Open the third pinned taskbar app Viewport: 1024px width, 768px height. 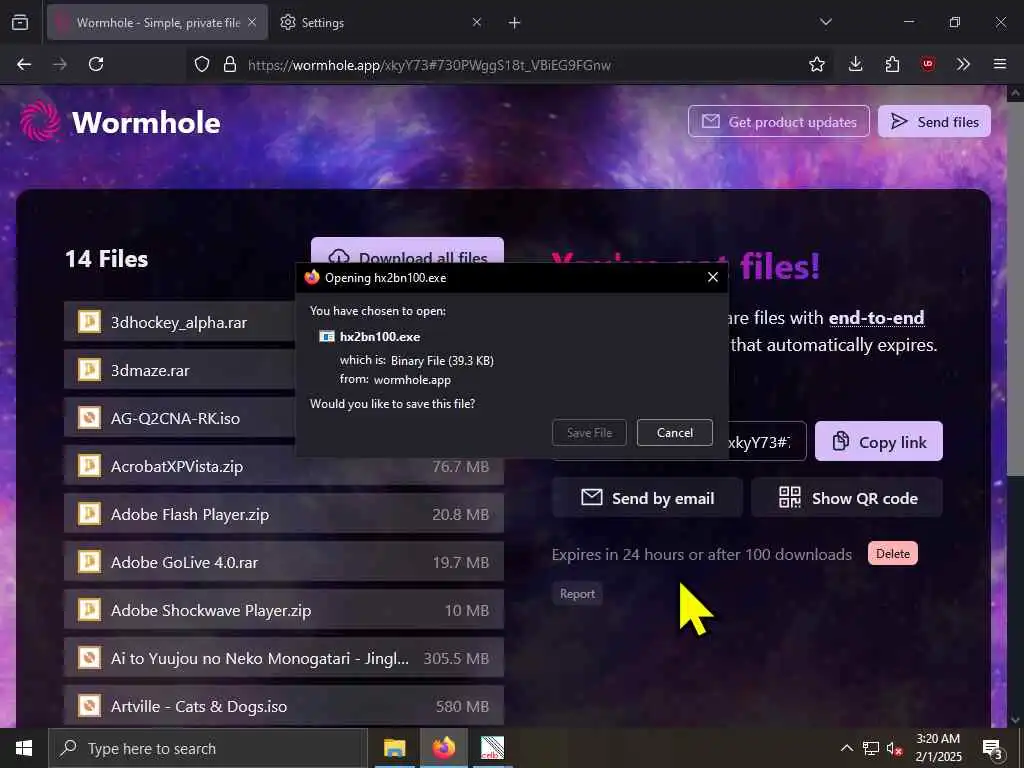[x=492, y=748]
